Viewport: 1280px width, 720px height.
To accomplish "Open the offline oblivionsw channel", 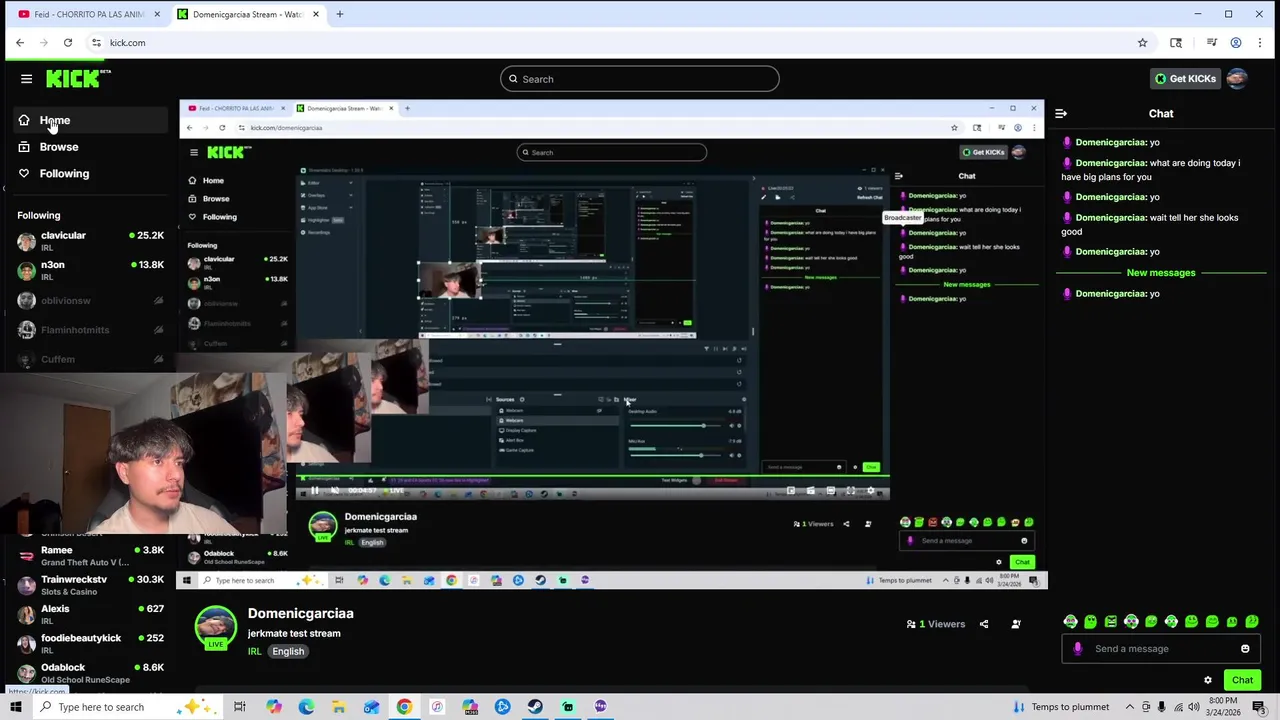I will [90, 300].
